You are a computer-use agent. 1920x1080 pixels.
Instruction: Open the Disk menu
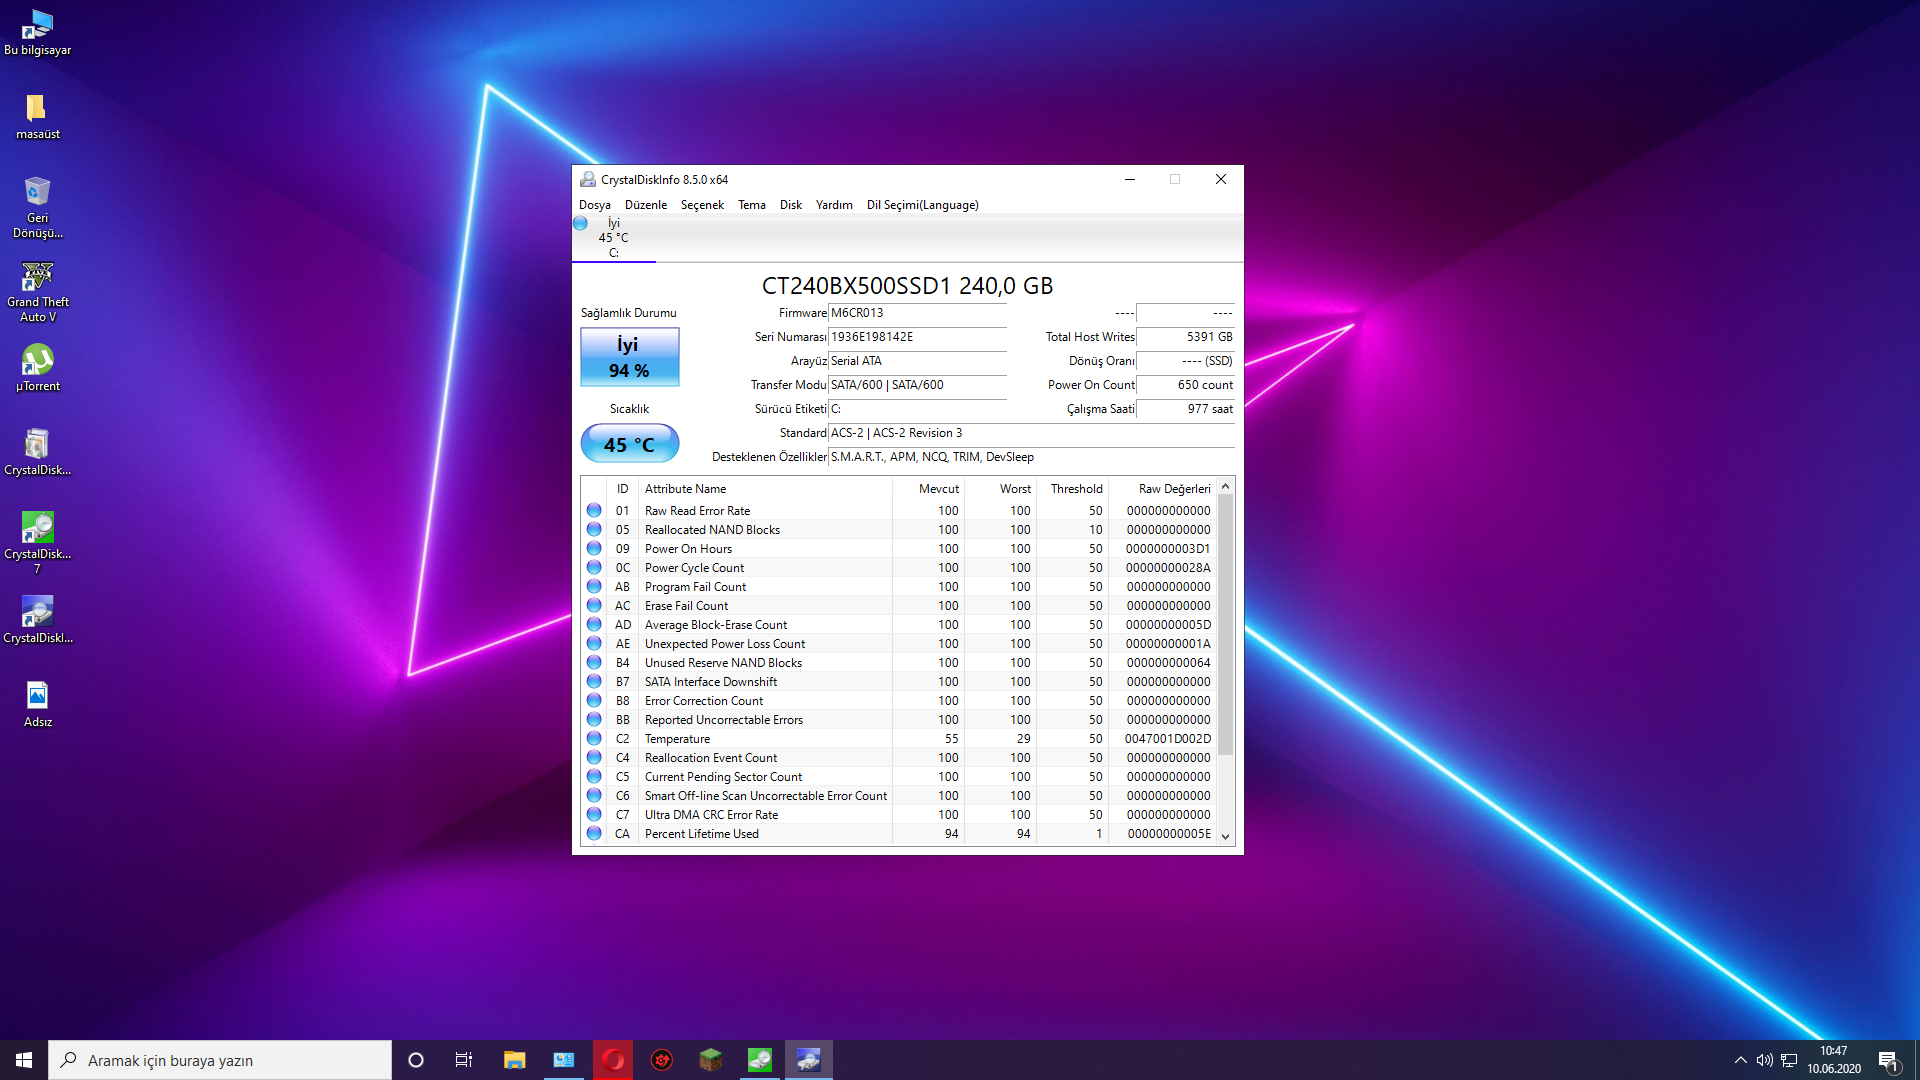pos(791,205)
